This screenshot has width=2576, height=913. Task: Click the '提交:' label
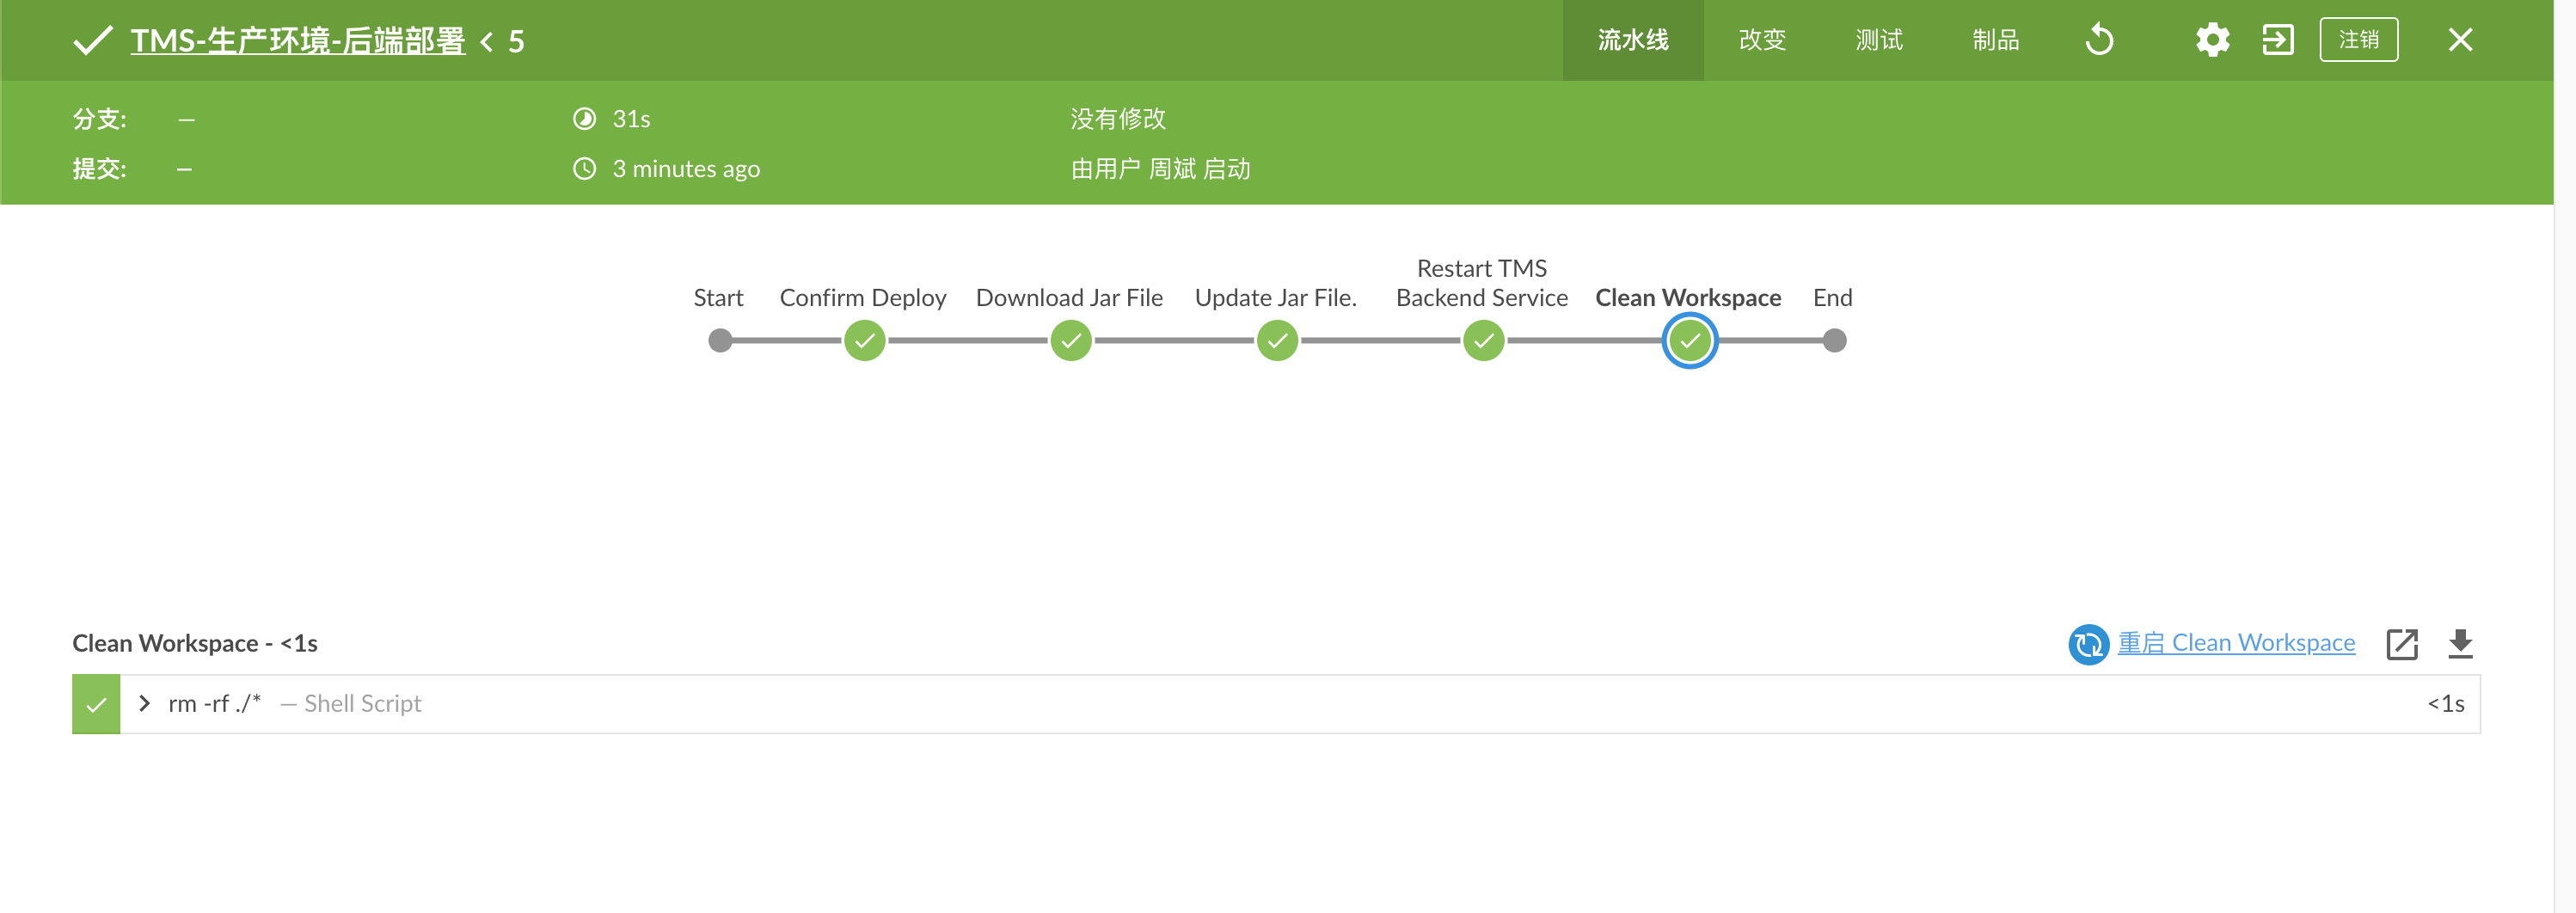(99, 169)
